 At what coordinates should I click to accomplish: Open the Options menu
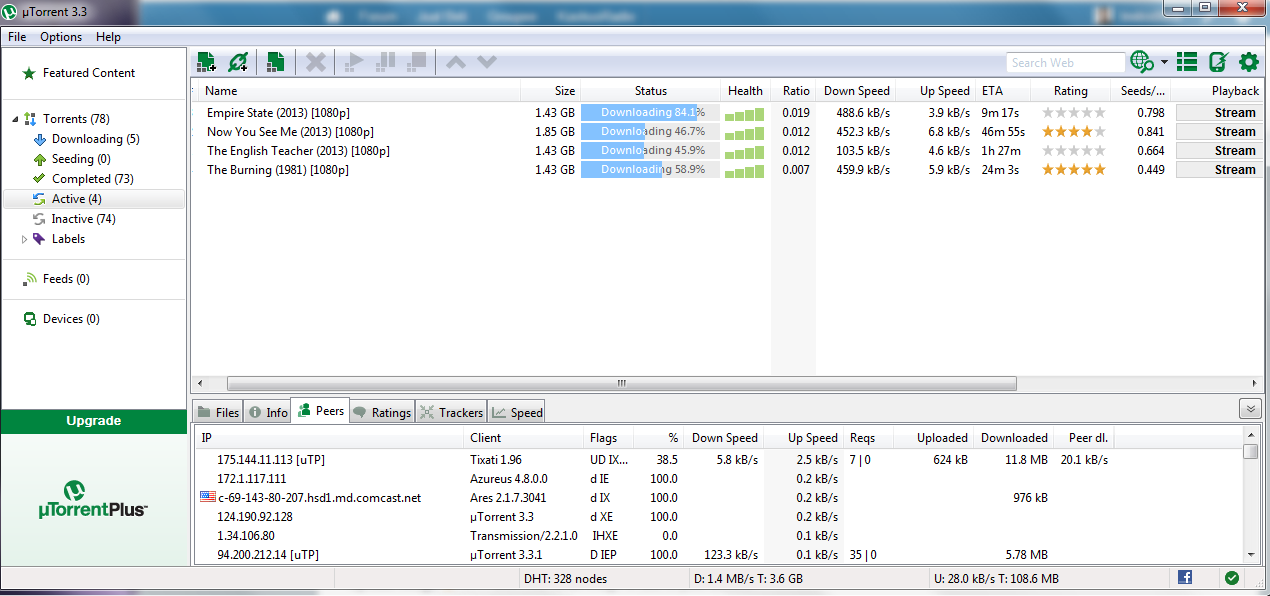[x=61, y=37]
